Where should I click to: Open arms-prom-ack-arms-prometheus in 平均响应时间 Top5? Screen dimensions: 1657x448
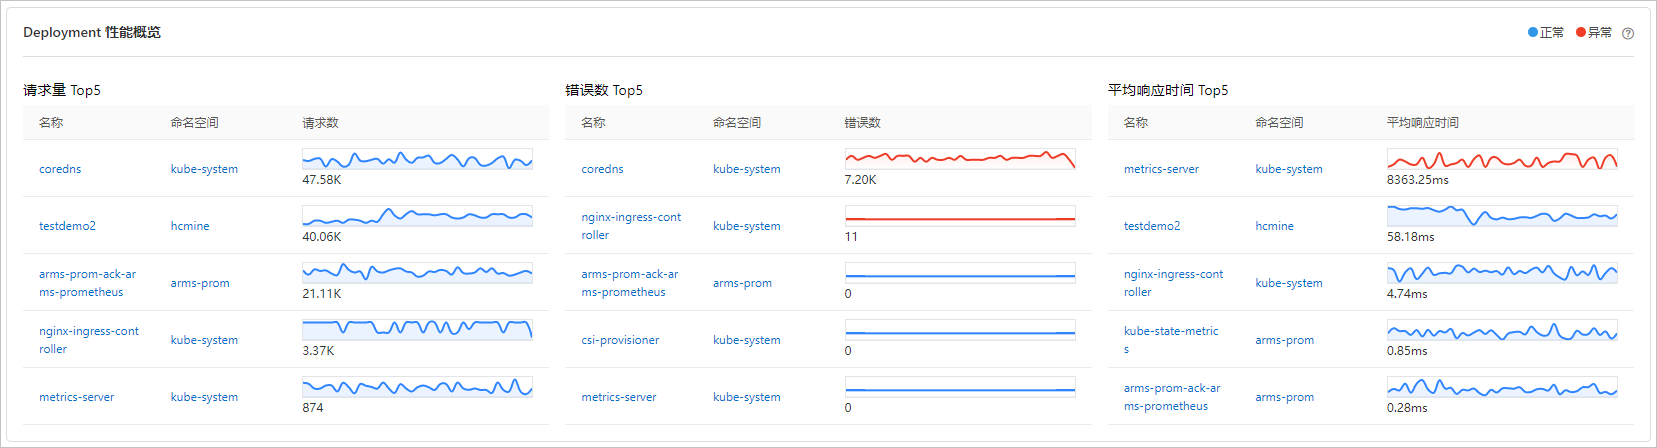1172,397
